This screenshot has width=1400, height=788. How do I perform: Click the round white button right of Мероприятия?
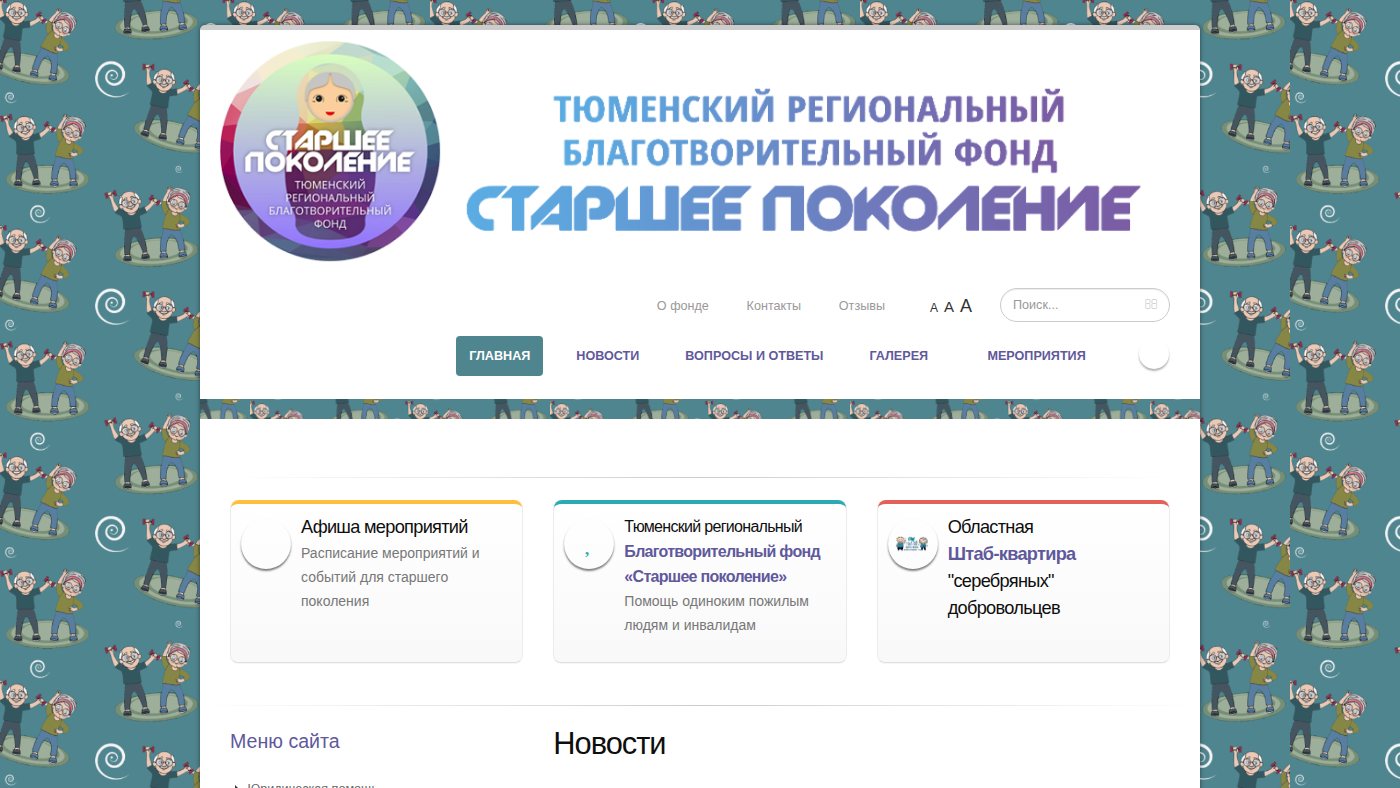(x=1154, y=354)
